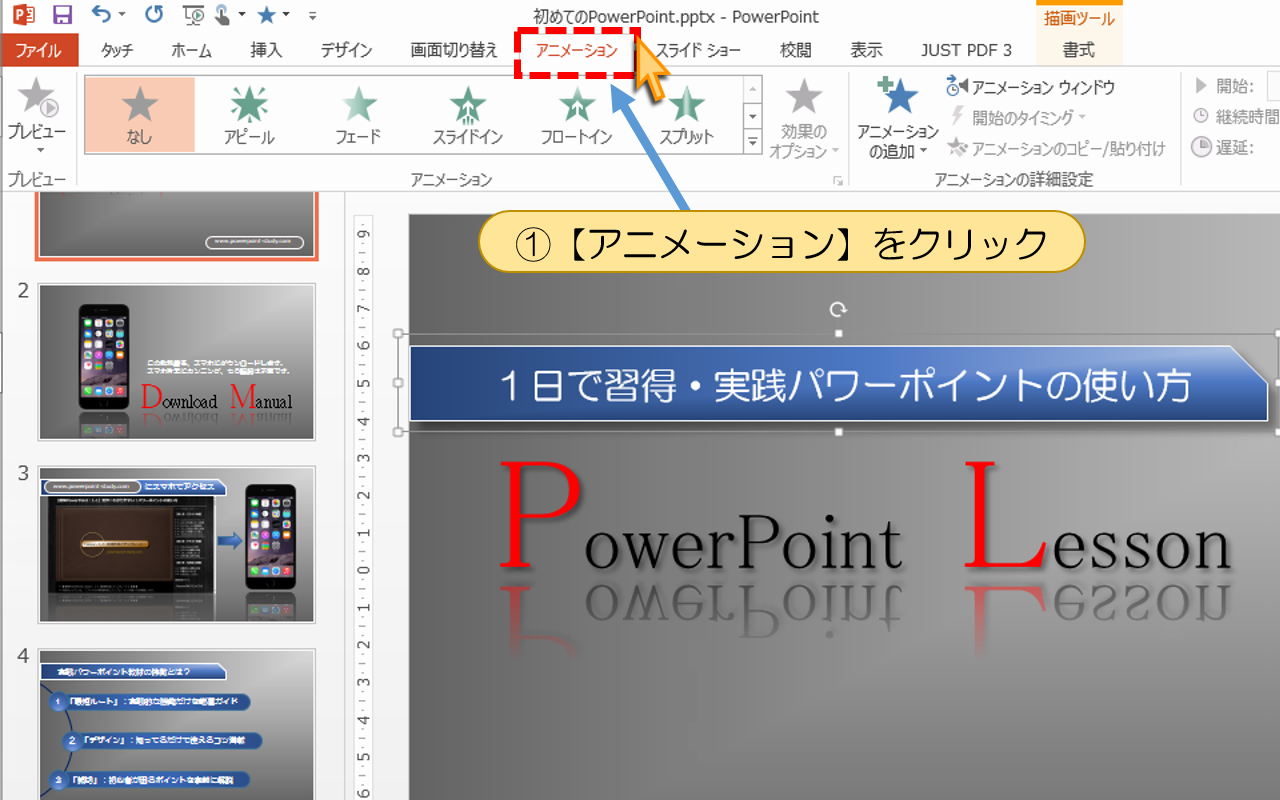Click the プレビュー star play icon

[x=37, y=99]
